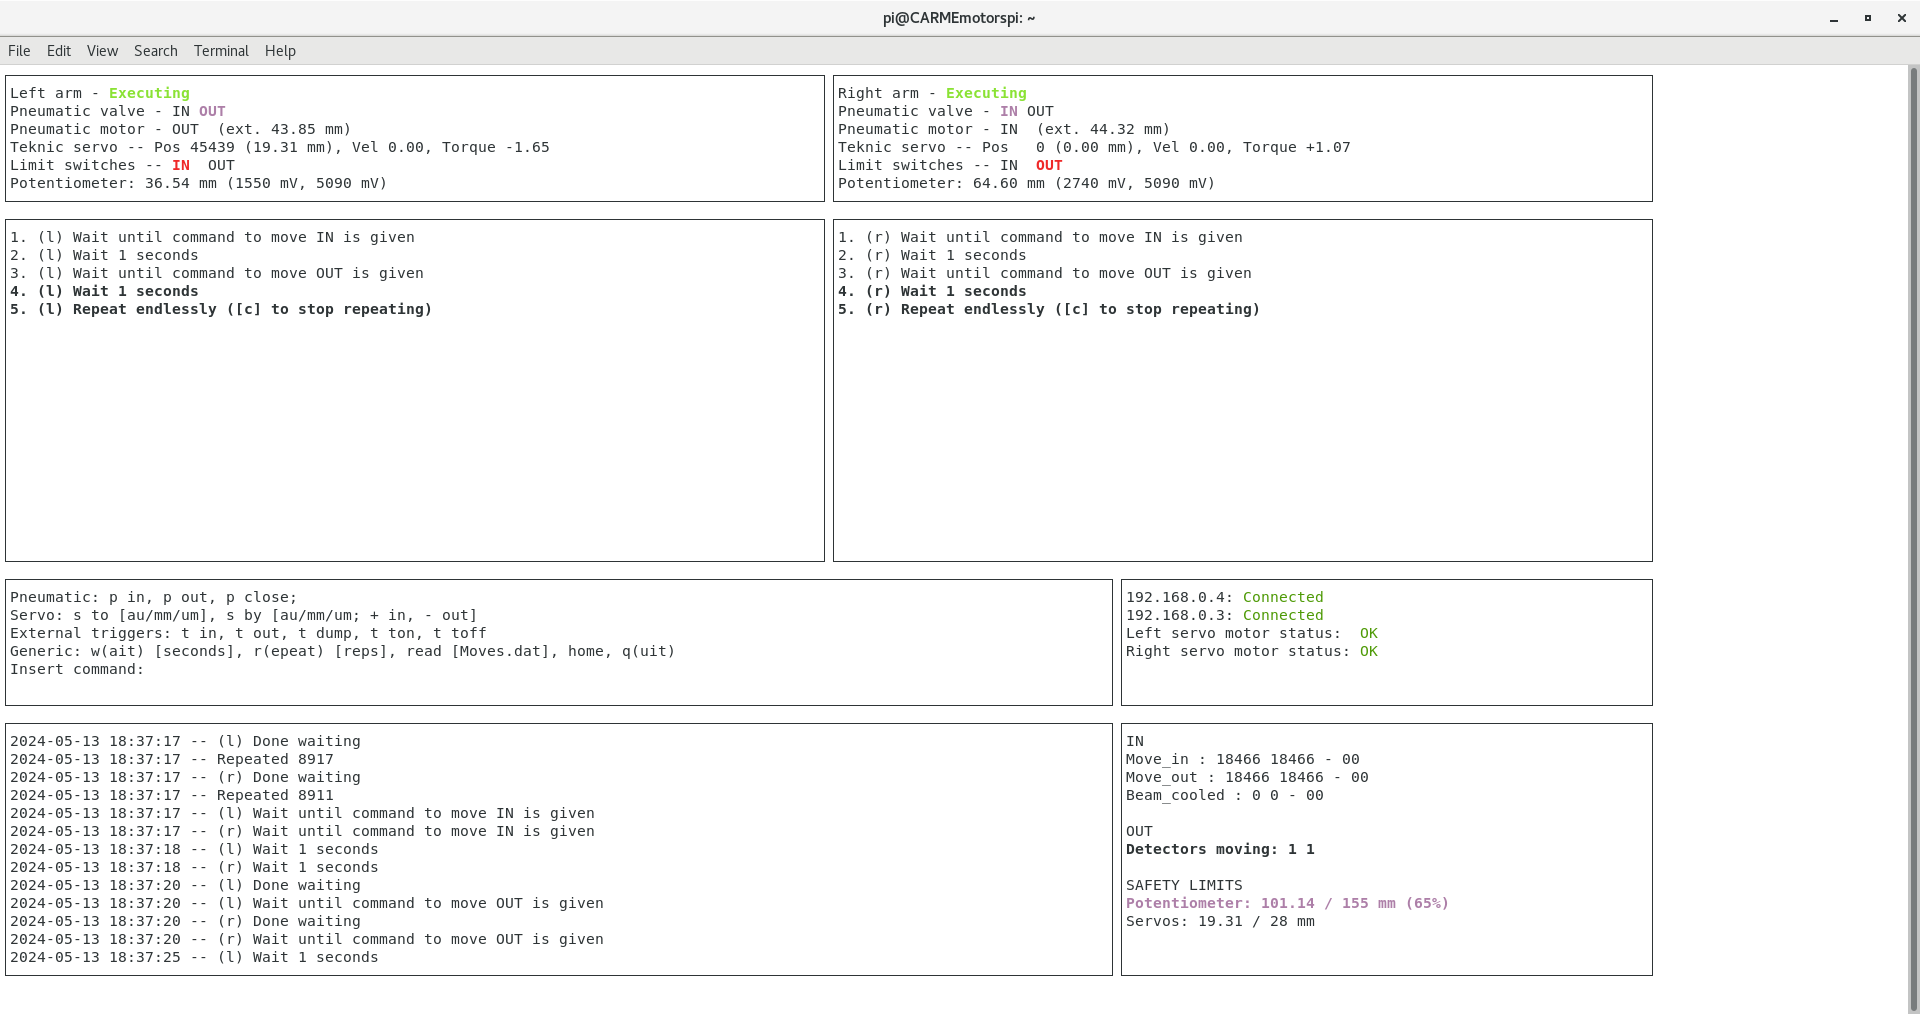Screen dimensions: 1920x1014
Task: Close the terminal window
Action: tap(1901, 19)
